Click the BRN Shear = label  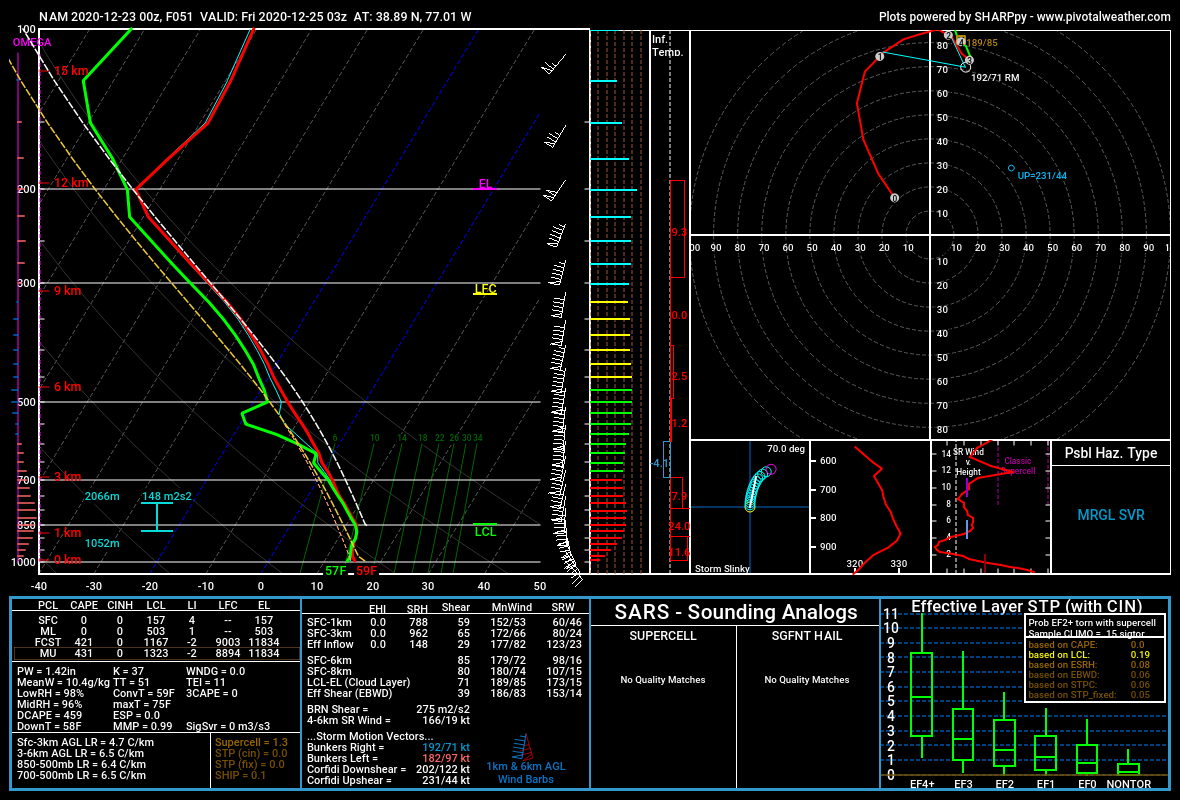[x=338, y=709]
